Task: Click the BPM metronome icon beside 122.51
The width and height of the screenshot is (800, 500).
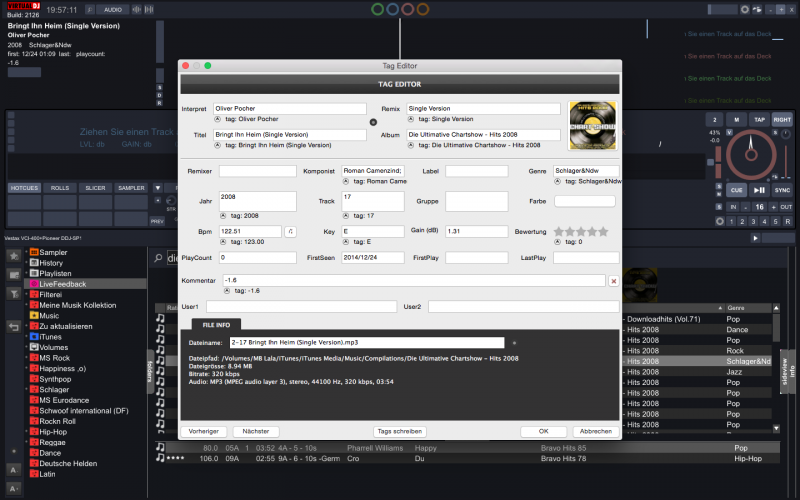Action: coord(290,232)
